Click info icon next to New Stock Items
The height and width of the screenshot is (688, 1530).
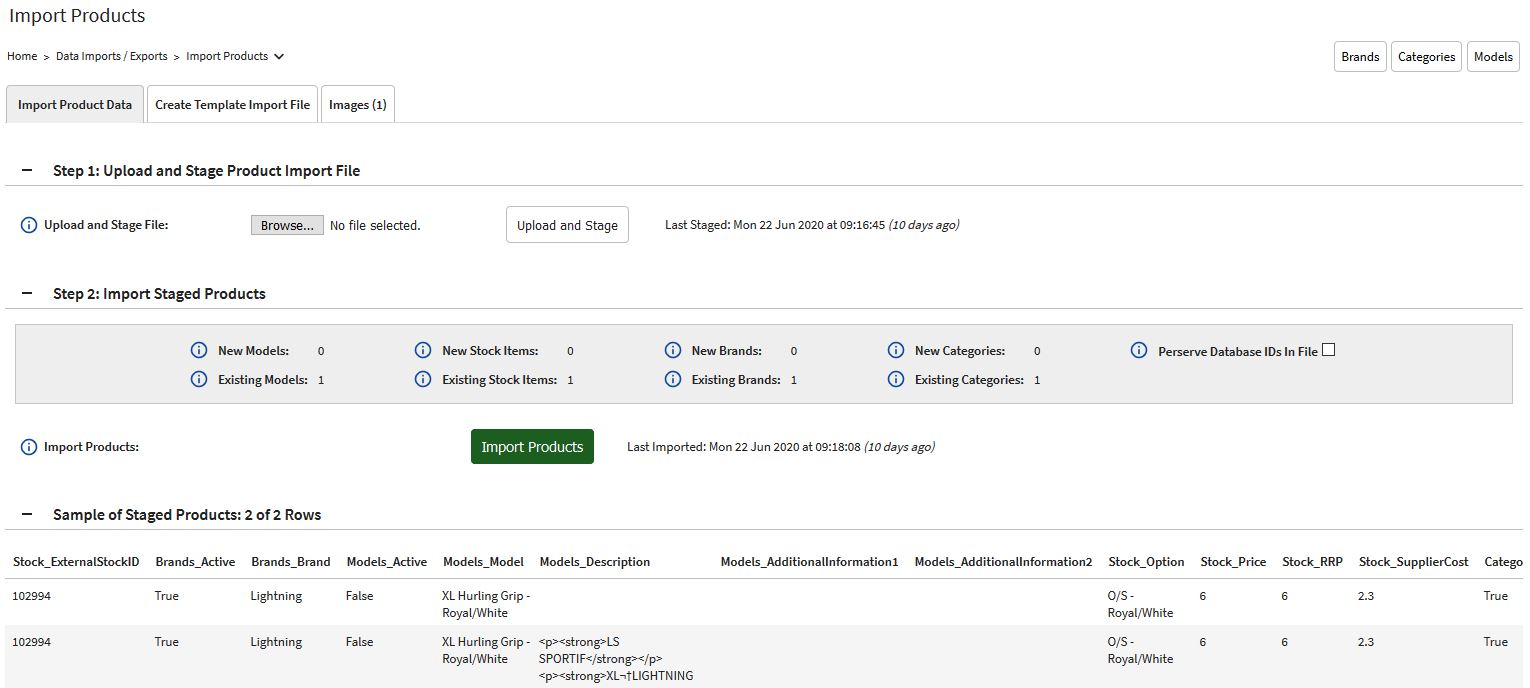click(x=423, y=351)
